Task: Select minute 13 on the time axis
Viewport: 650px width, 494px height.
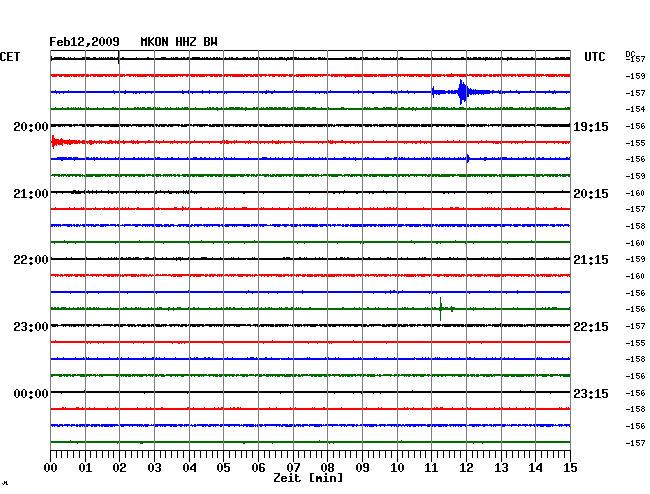Action: coord(501,467)
